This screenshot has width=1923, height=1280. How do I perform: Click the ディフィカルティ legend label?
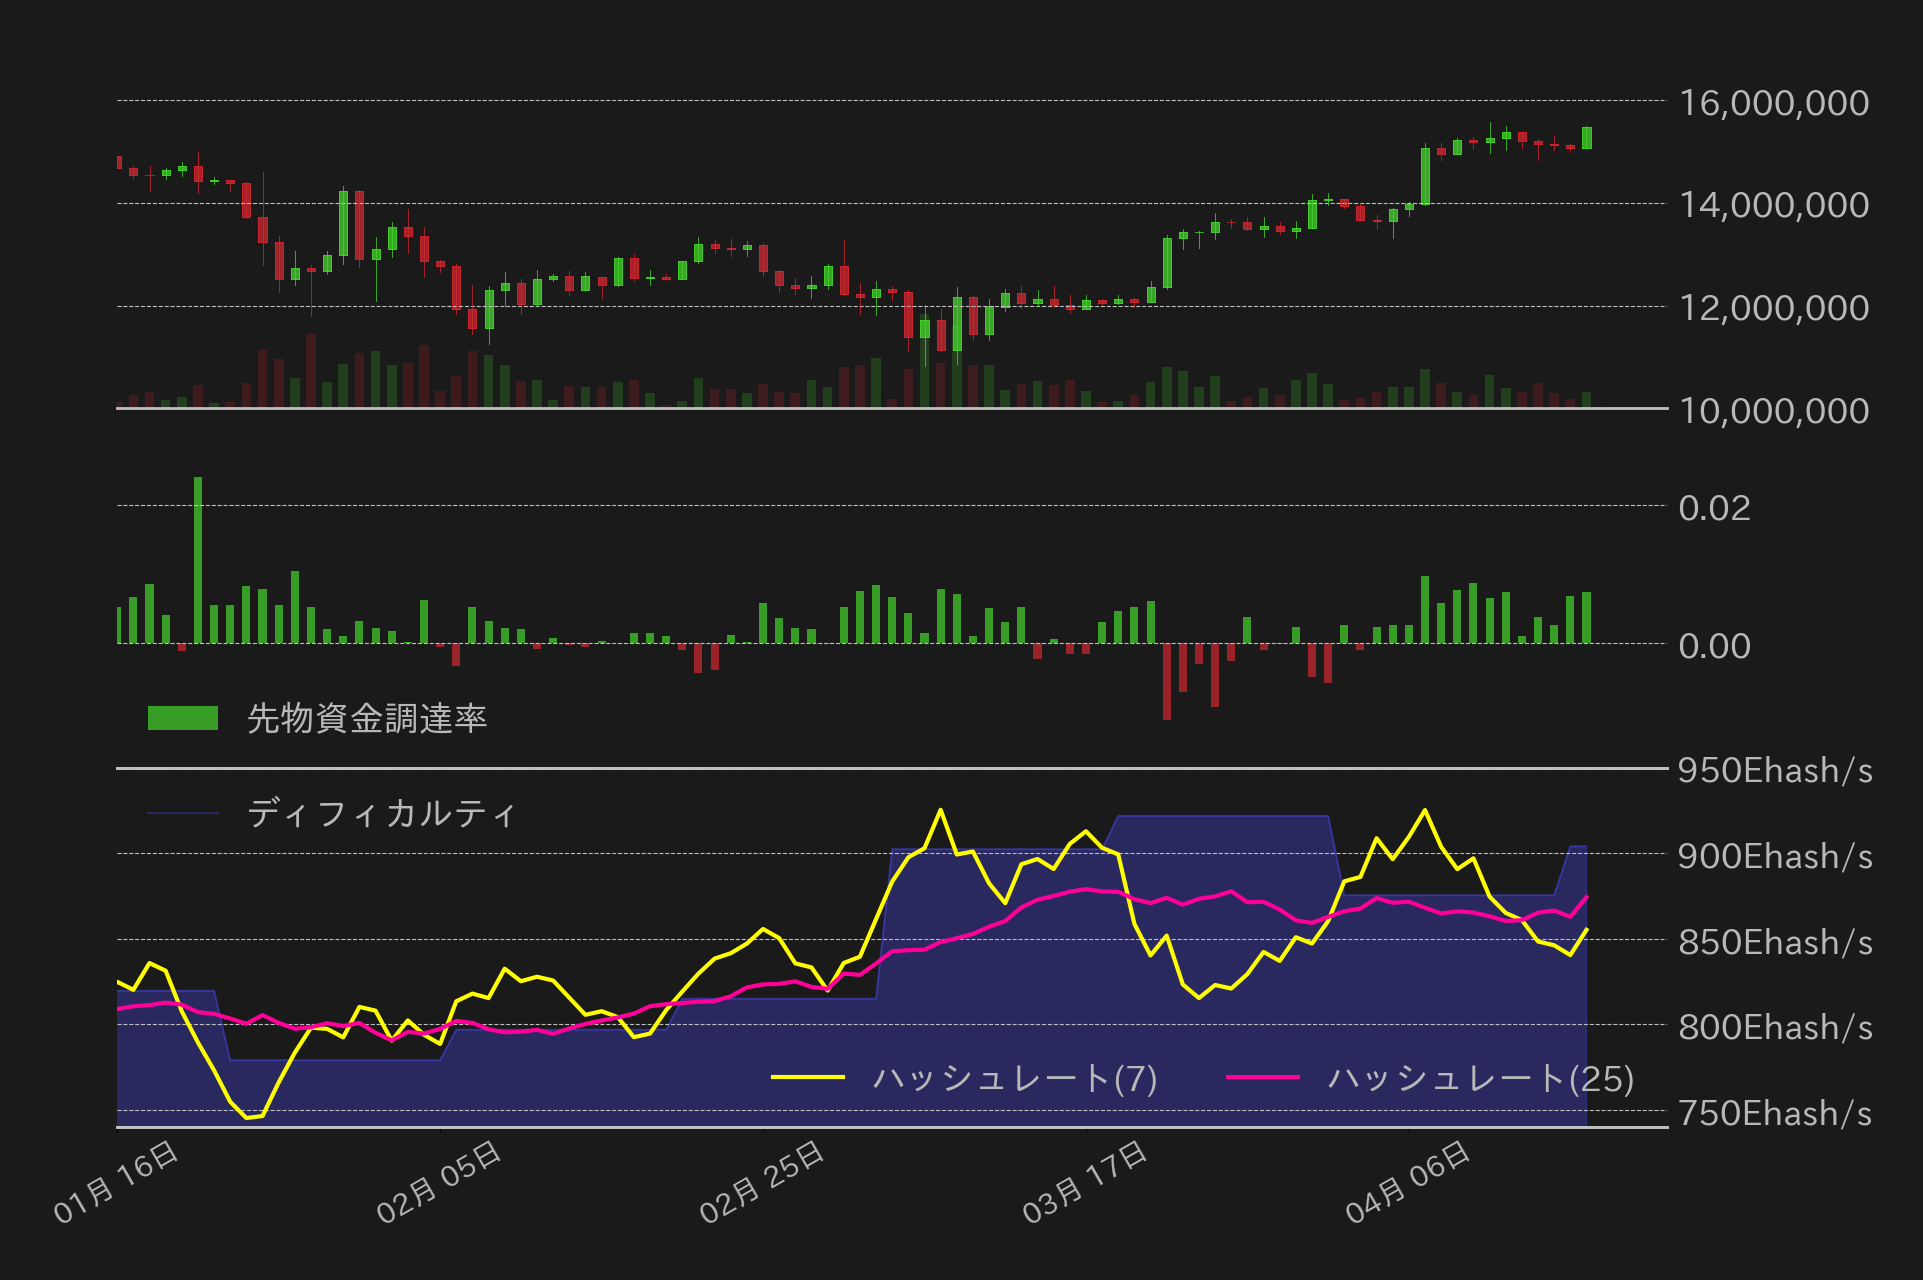point(382,813)
